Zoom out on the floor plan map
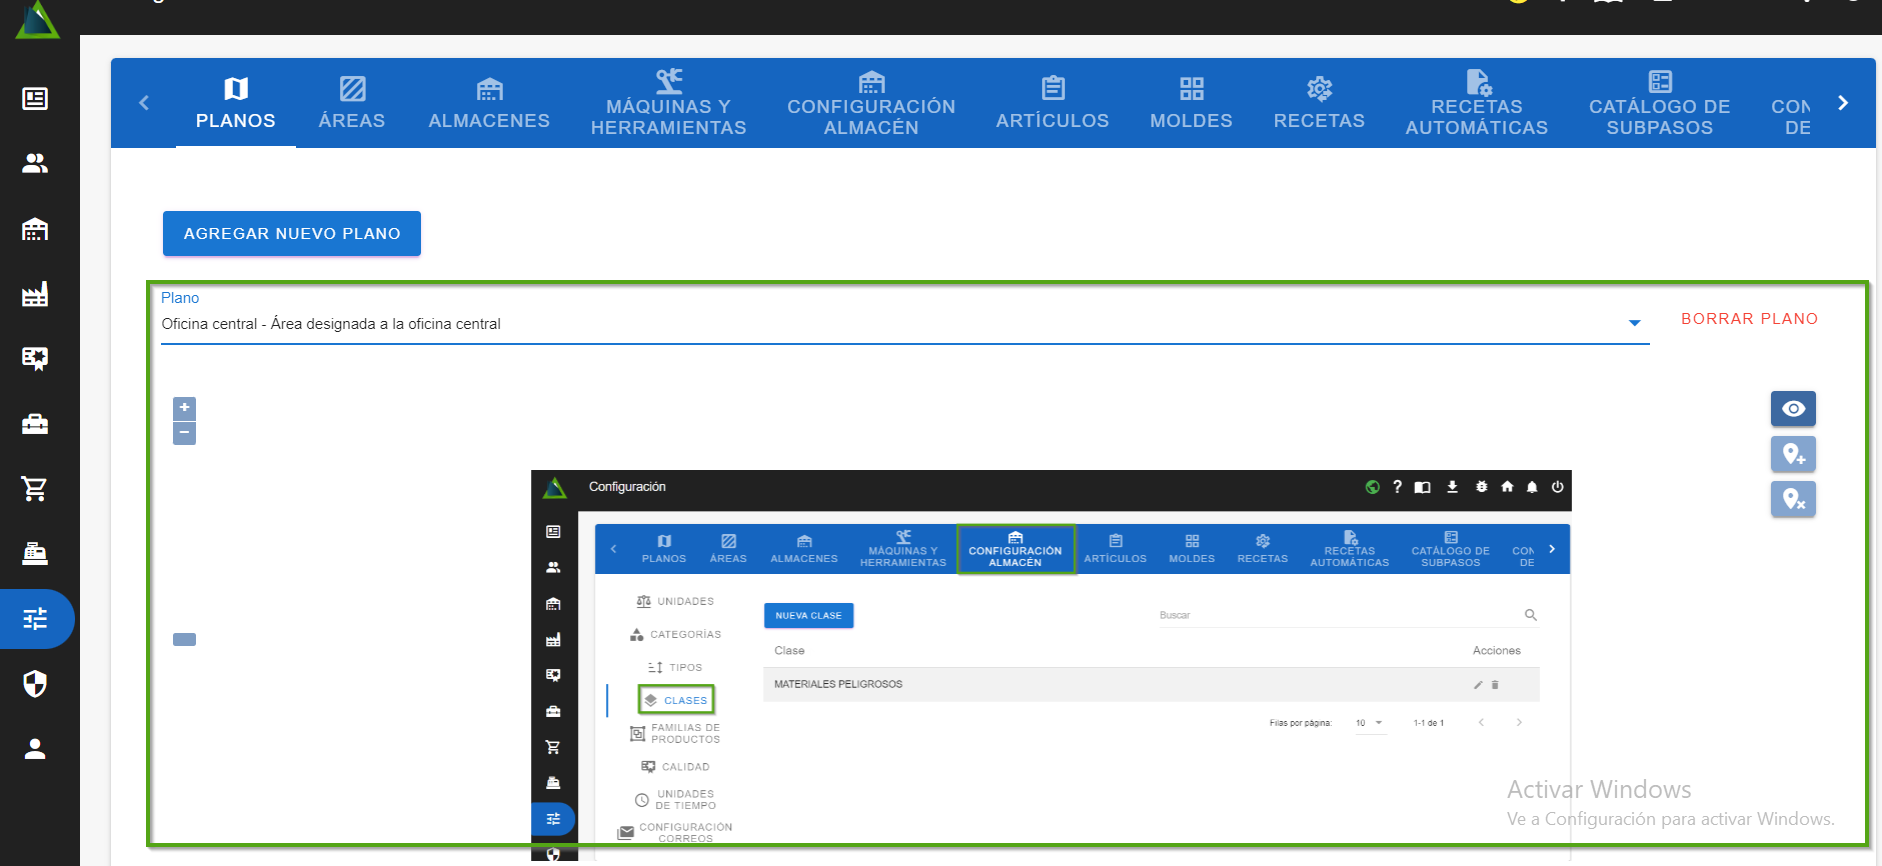Viewport: 1882px width, 866px height. tap(184, 433)
